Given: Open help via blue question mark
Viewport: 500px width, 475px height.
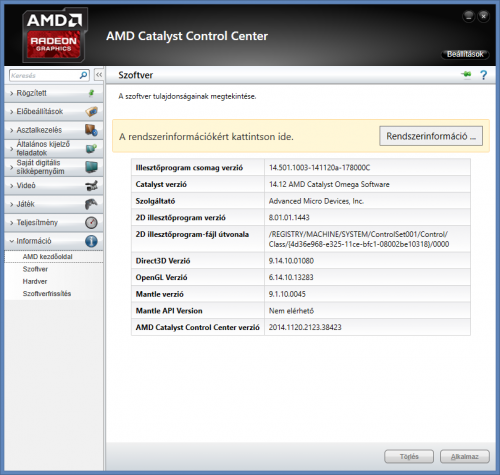Looking at the screenshot, I should [483, 75].
